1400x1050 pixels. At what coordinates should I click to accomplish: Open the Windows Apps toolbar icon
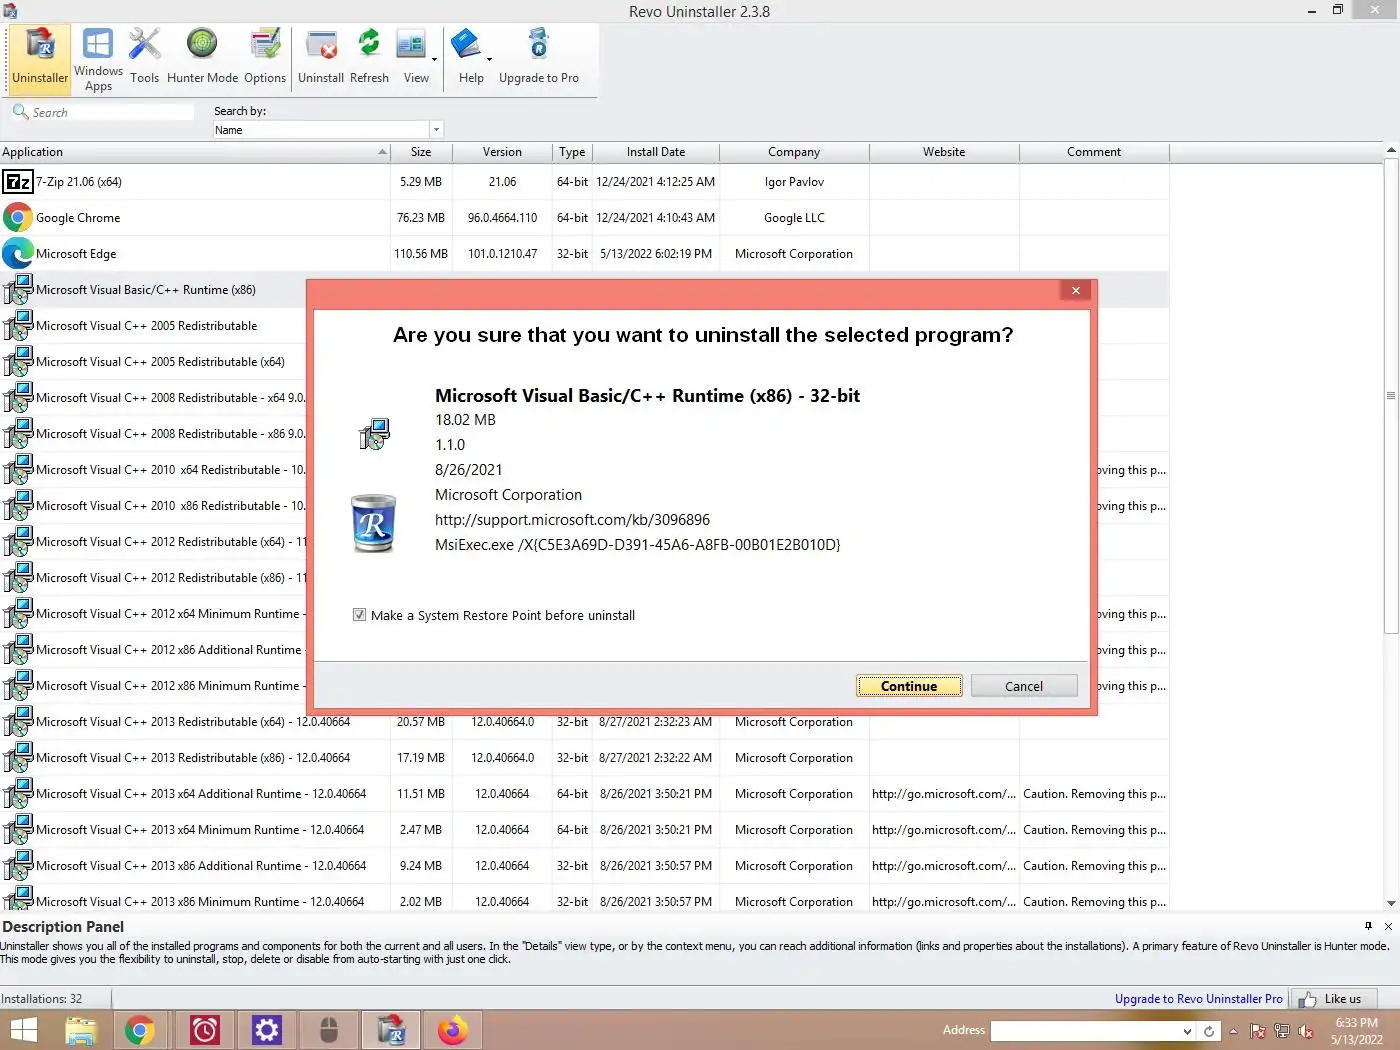point(98,58)
